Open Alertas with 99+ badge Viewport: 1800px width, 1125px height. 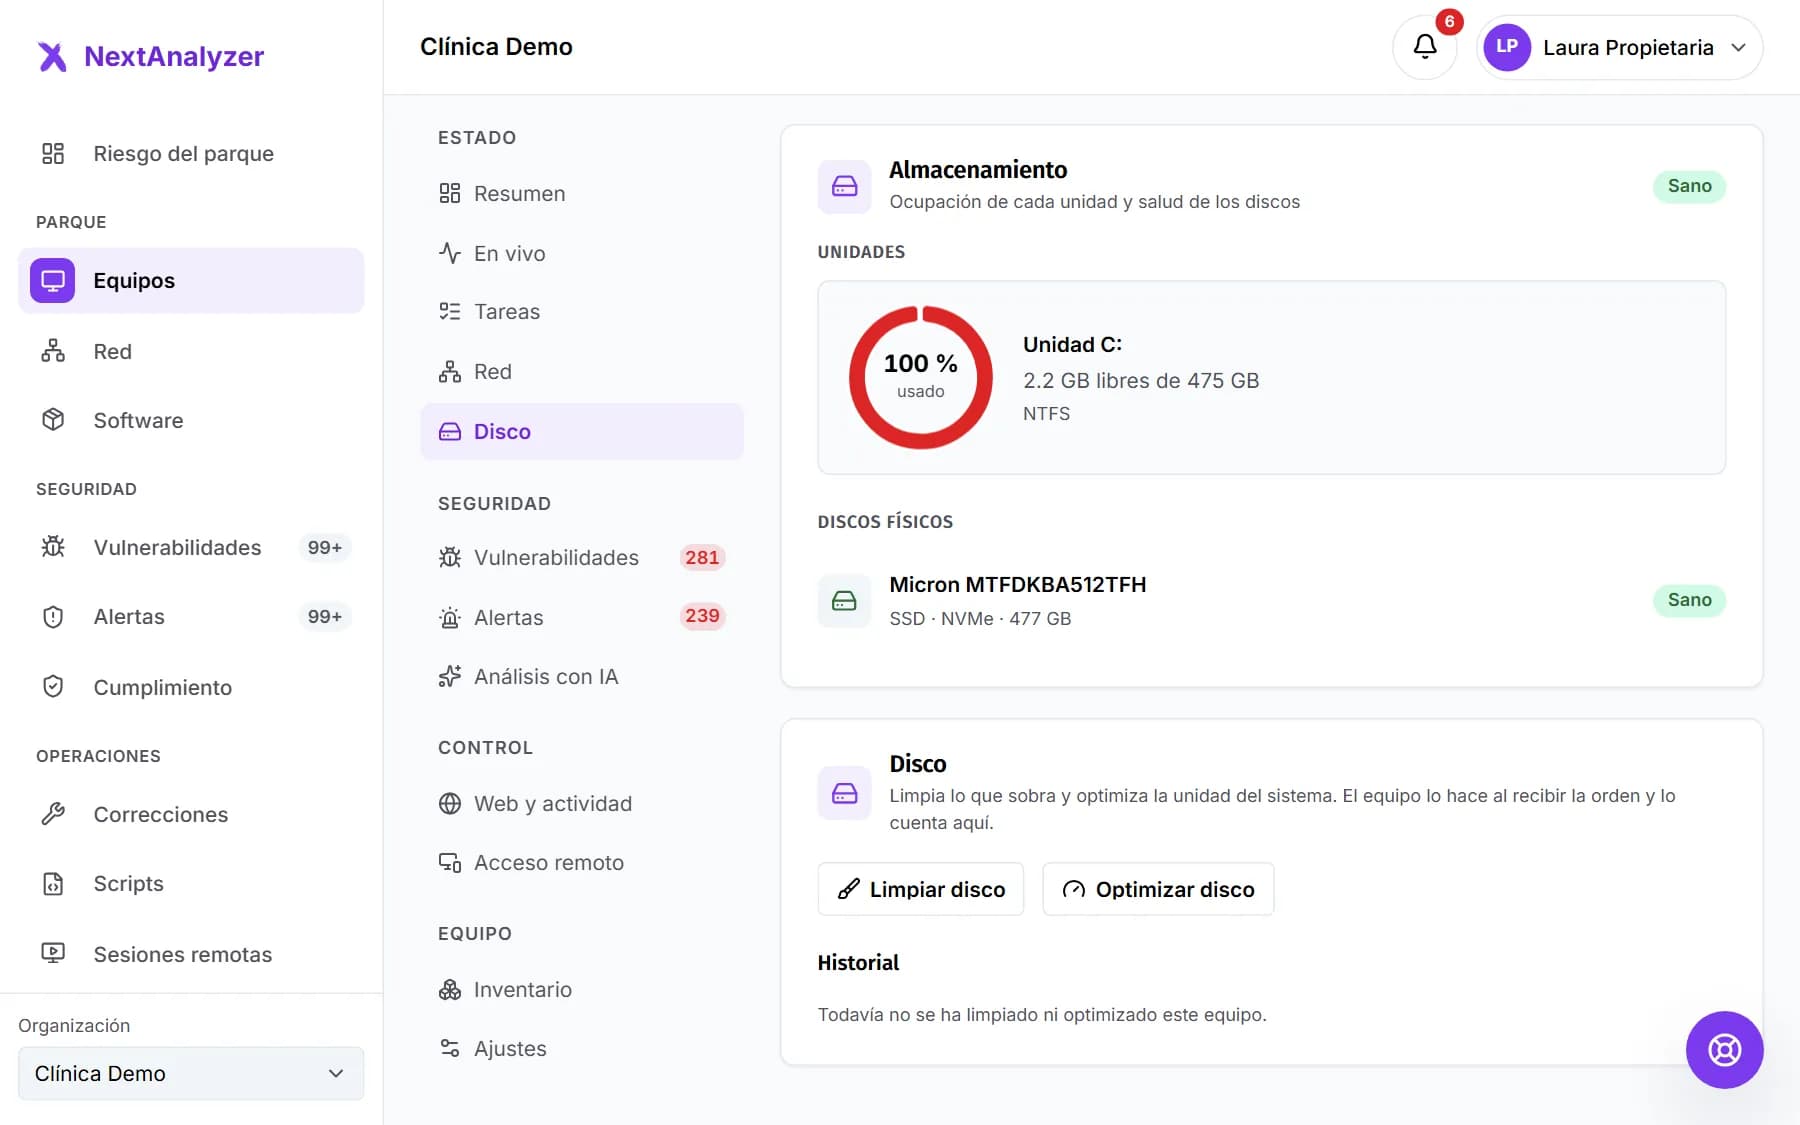tap(191, 617)
